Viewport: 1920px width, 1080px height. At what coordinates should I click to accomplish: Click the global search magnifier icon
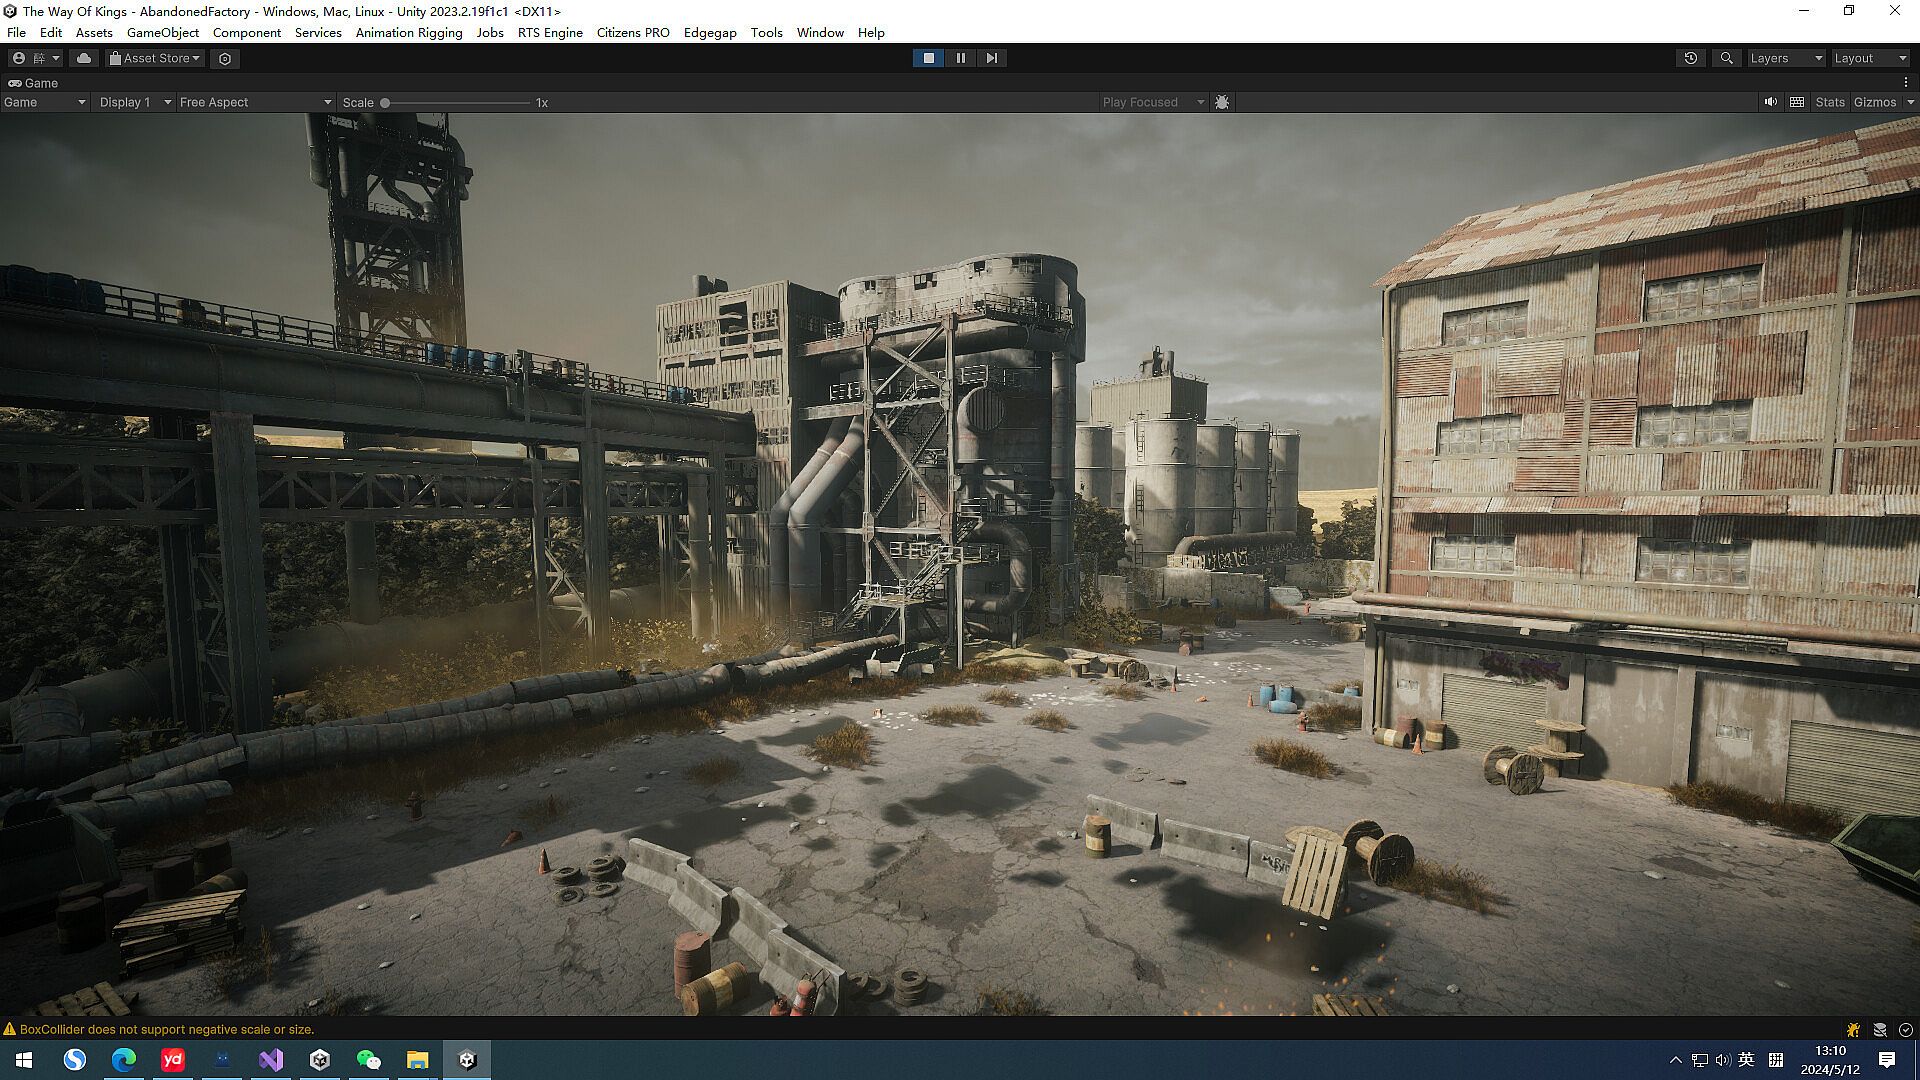click(x=1726, y=58)
